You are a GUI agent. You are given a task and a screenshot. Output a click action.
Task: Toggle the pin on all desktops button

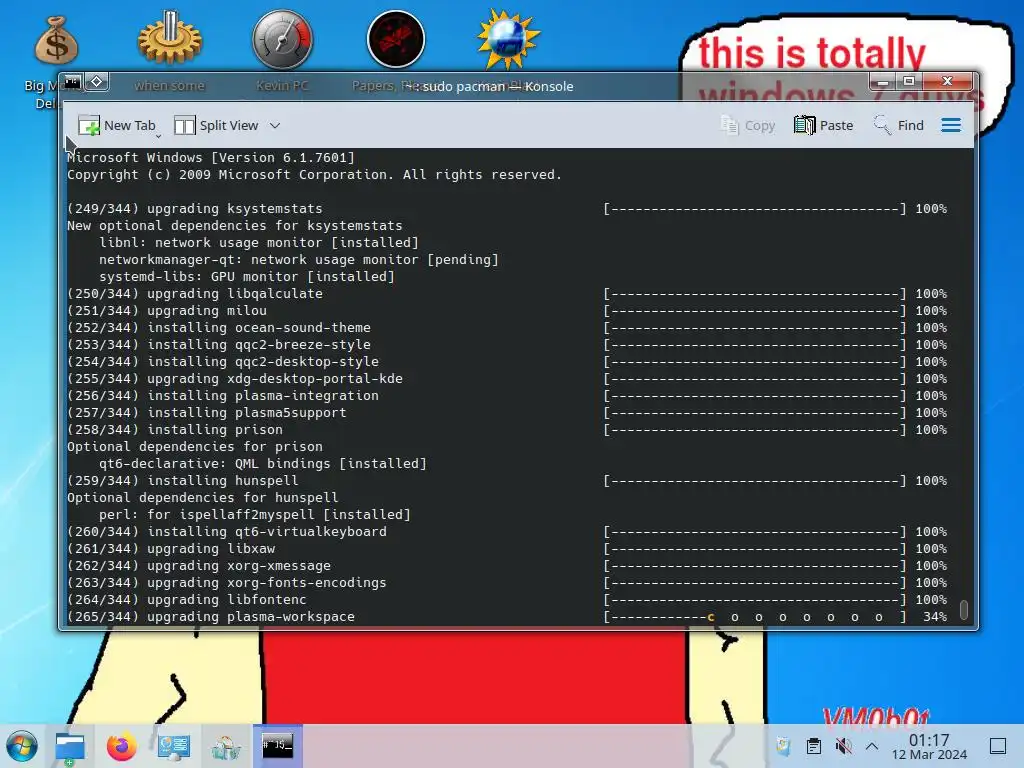pos(97,82)
